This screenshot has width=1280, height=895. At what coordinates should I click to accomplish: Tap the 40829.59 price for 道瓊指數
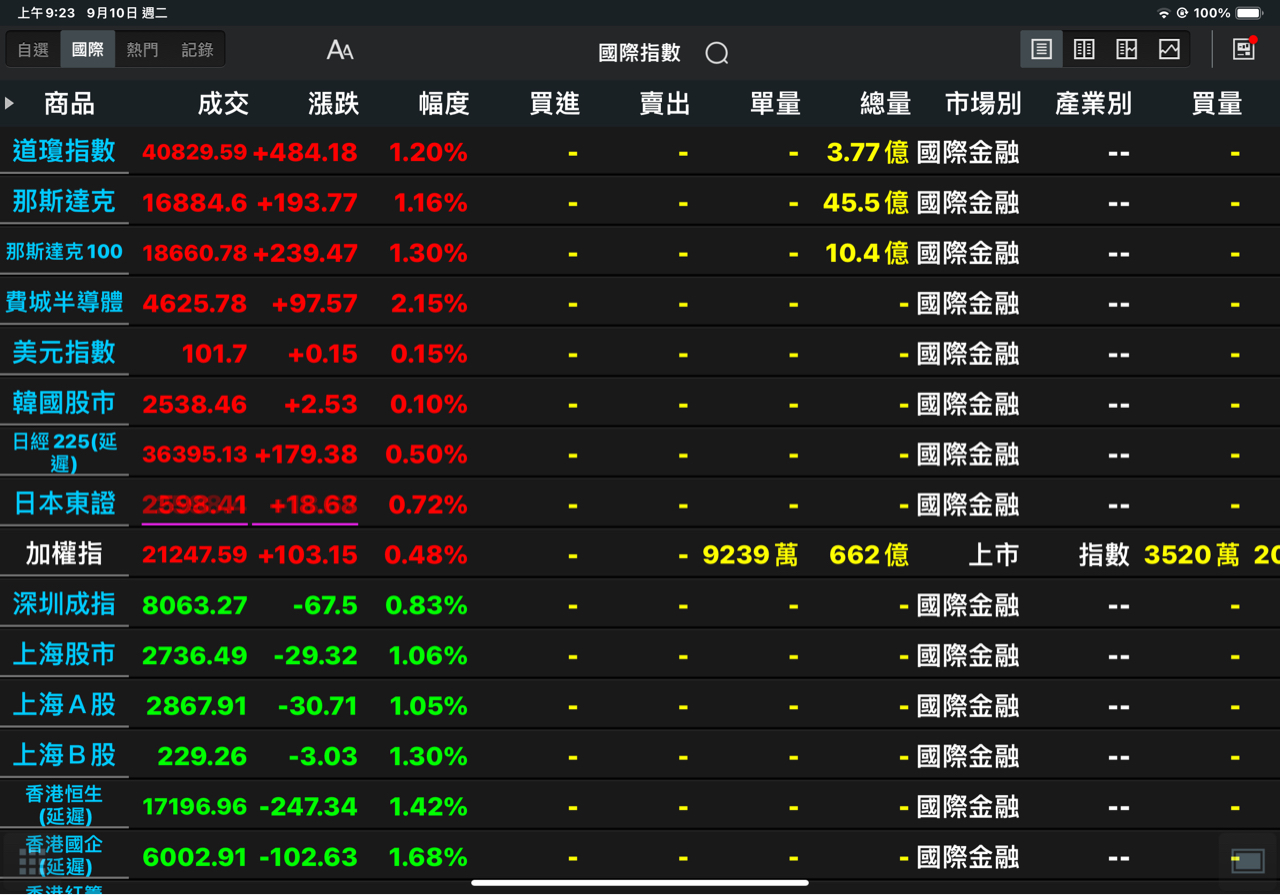click(x=195, y=153)
